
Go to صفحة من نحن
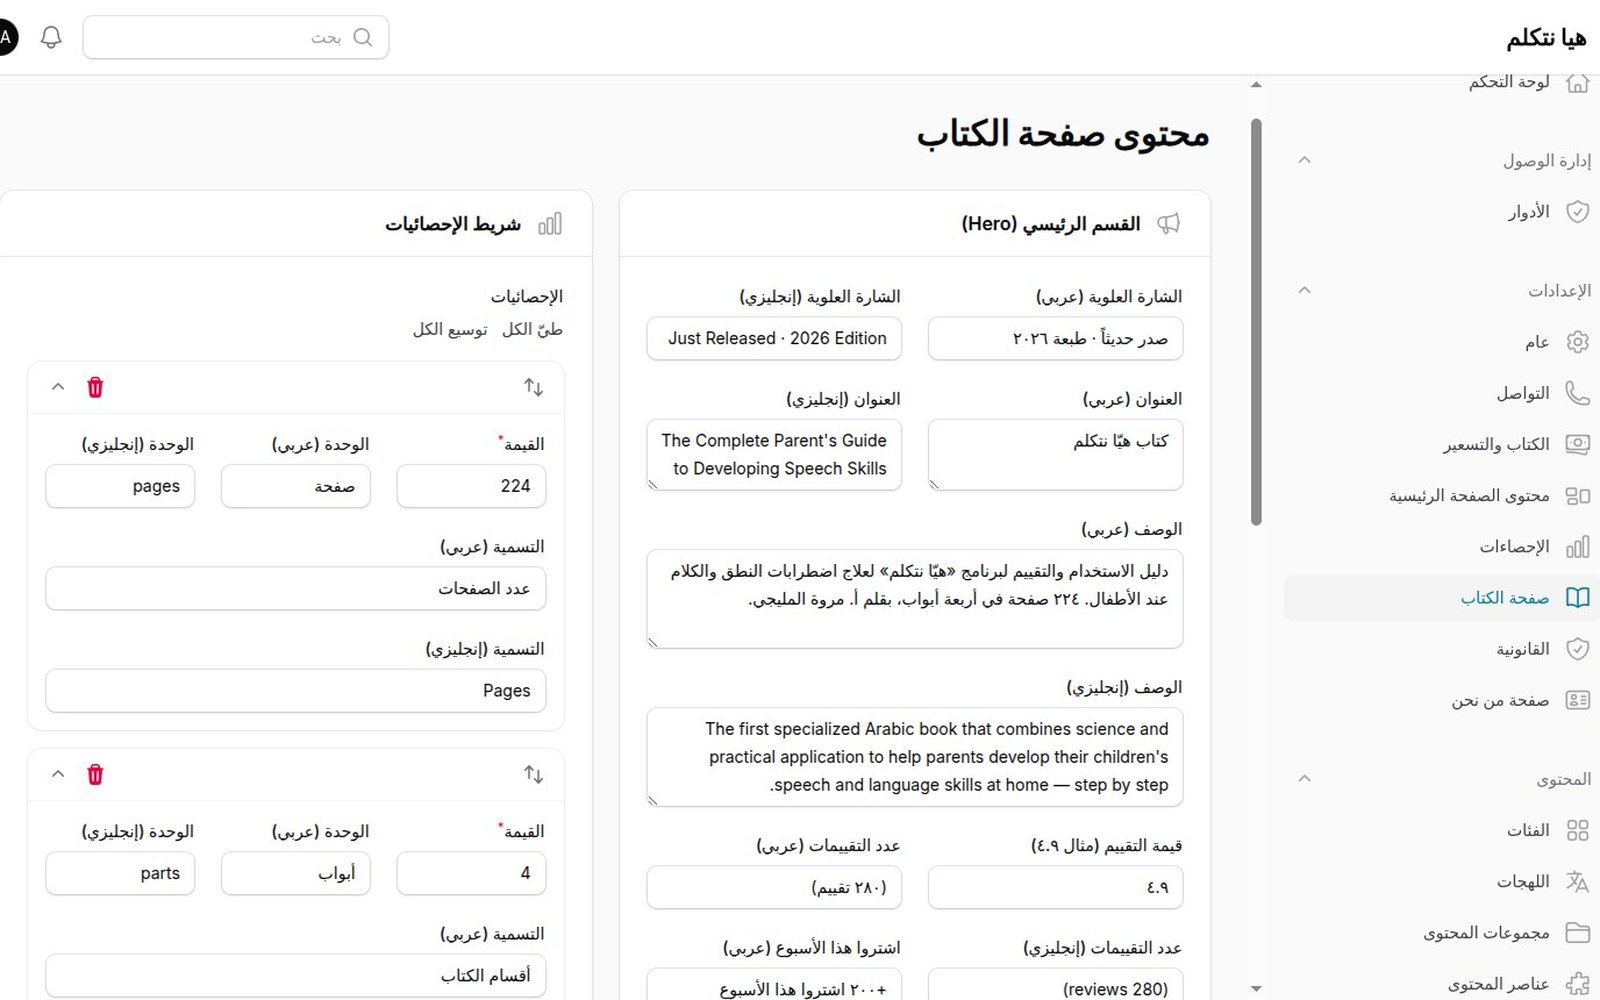[1441, 700]
